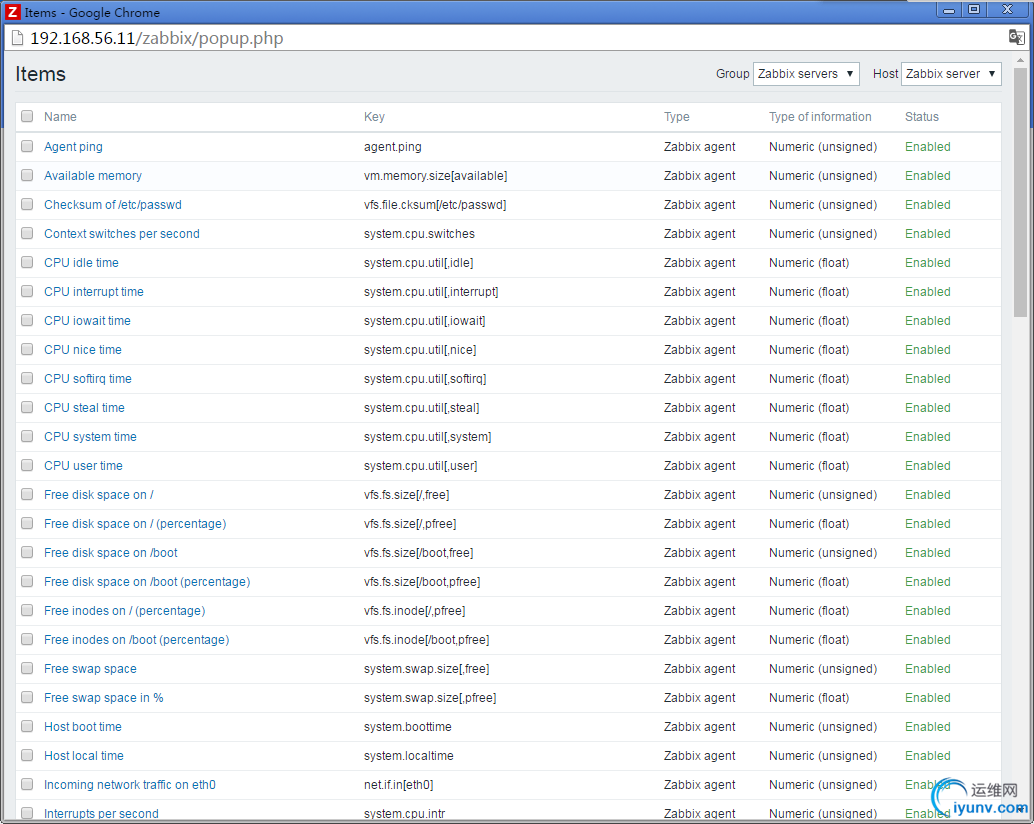
Task: Click key vm.memory.size[available]
Action: 435,175
